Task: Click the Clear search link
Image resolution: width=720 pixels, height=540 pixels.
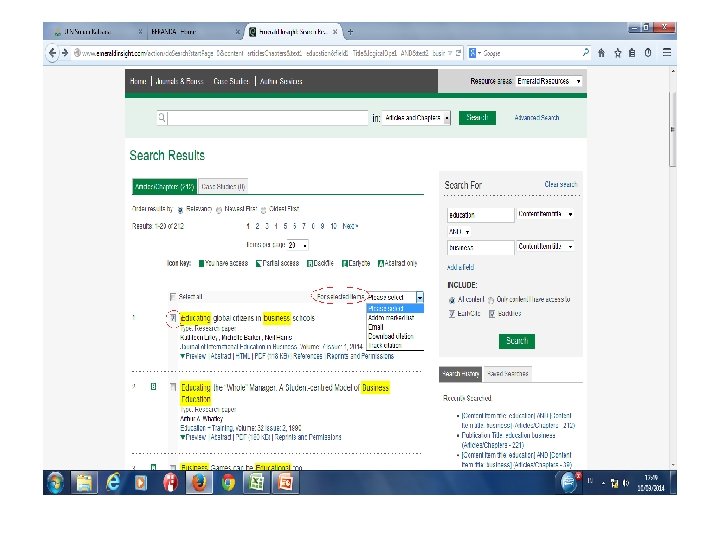Action: (x=560, y=185)
